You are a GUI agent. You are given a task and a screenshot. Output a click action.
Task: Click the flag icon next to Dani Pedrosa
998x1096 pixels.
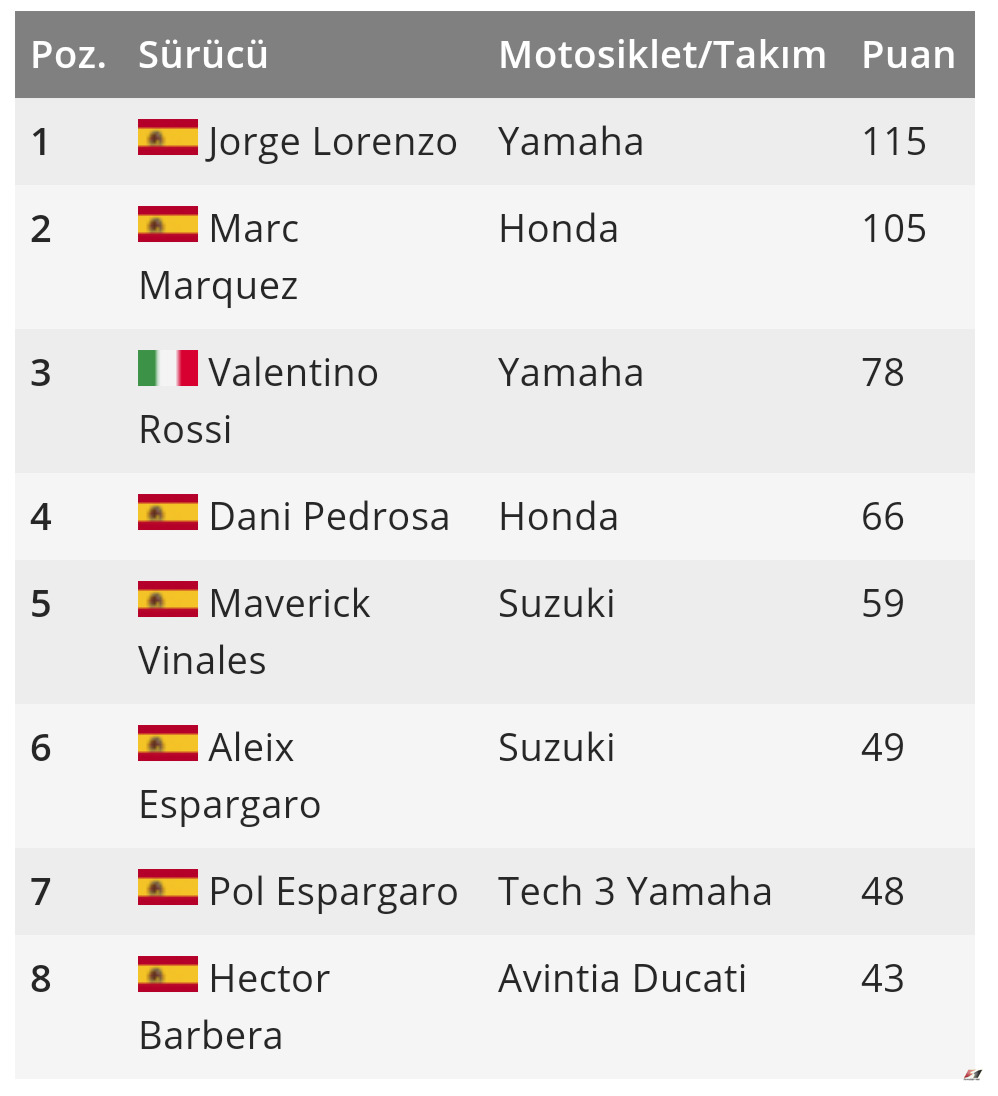click(168, 512)
